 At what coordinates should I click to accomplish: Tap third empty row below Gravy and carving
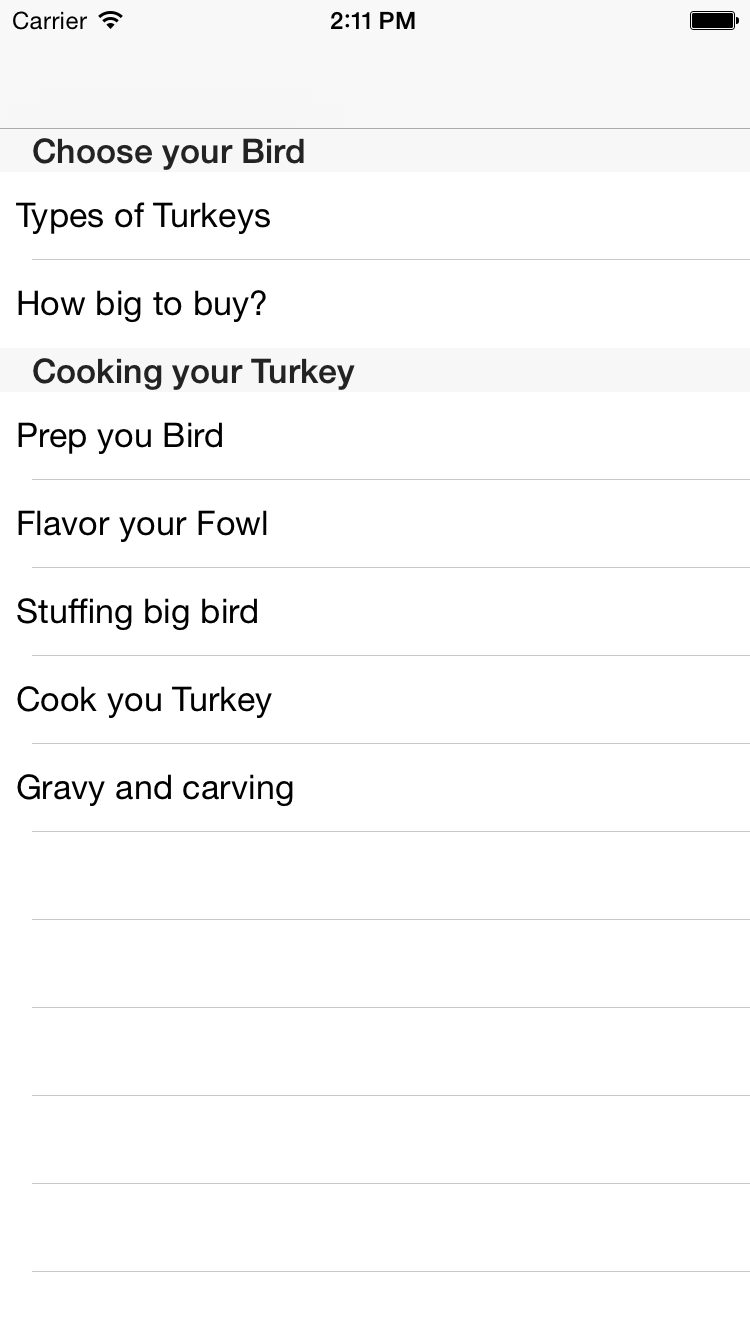click(375, 1052)
